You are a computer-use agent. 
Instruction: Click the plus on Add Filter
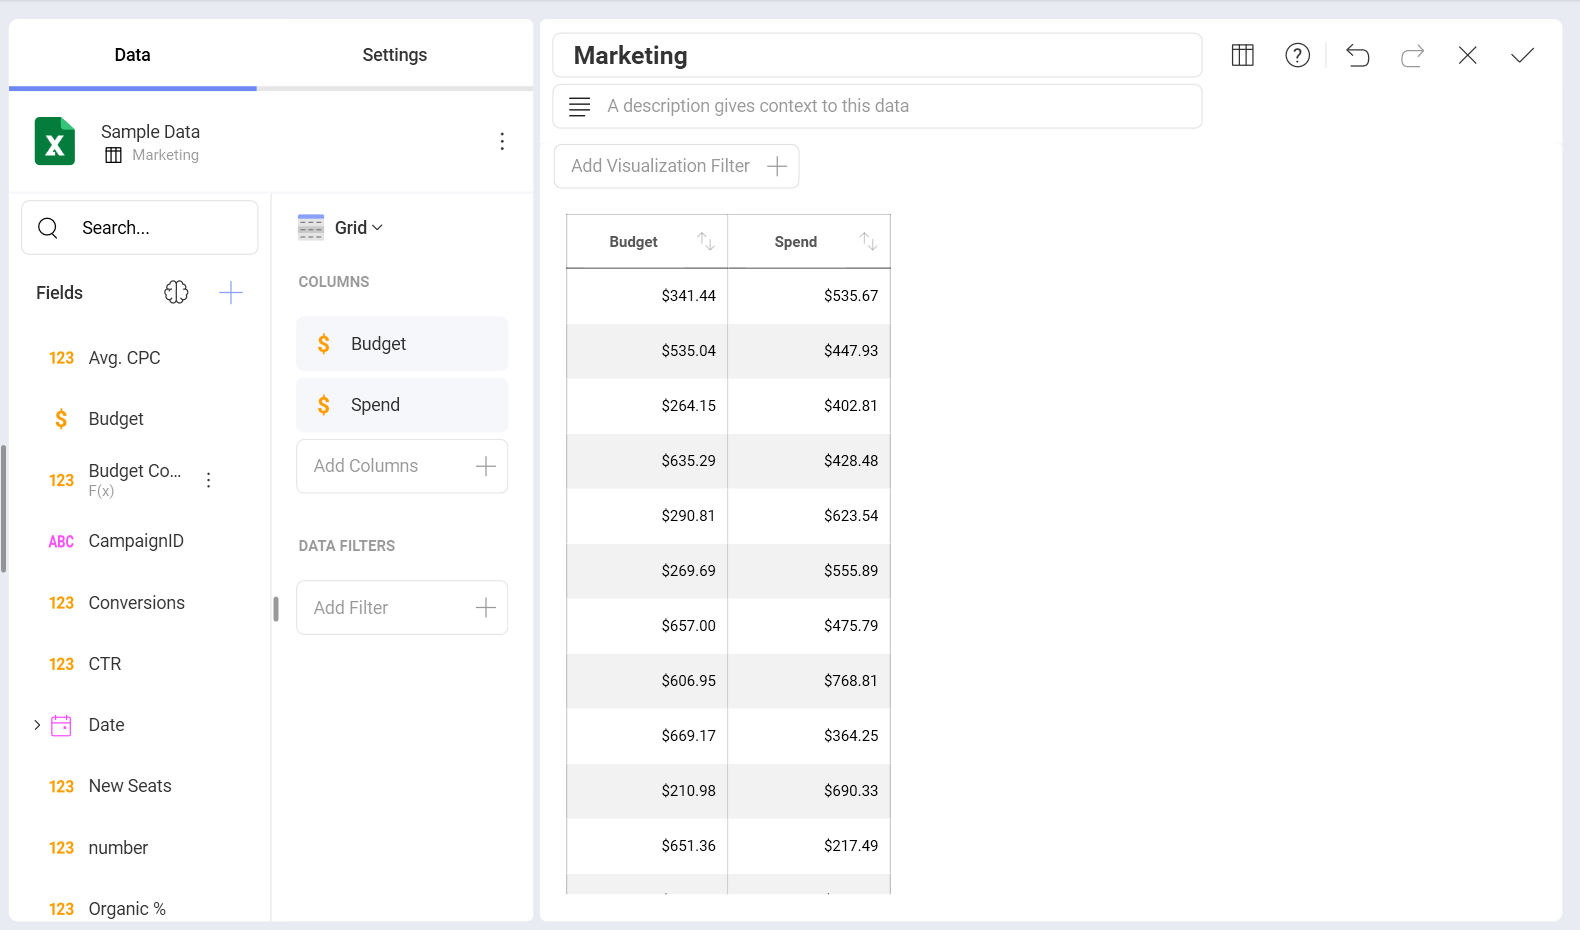click(485, 608)
